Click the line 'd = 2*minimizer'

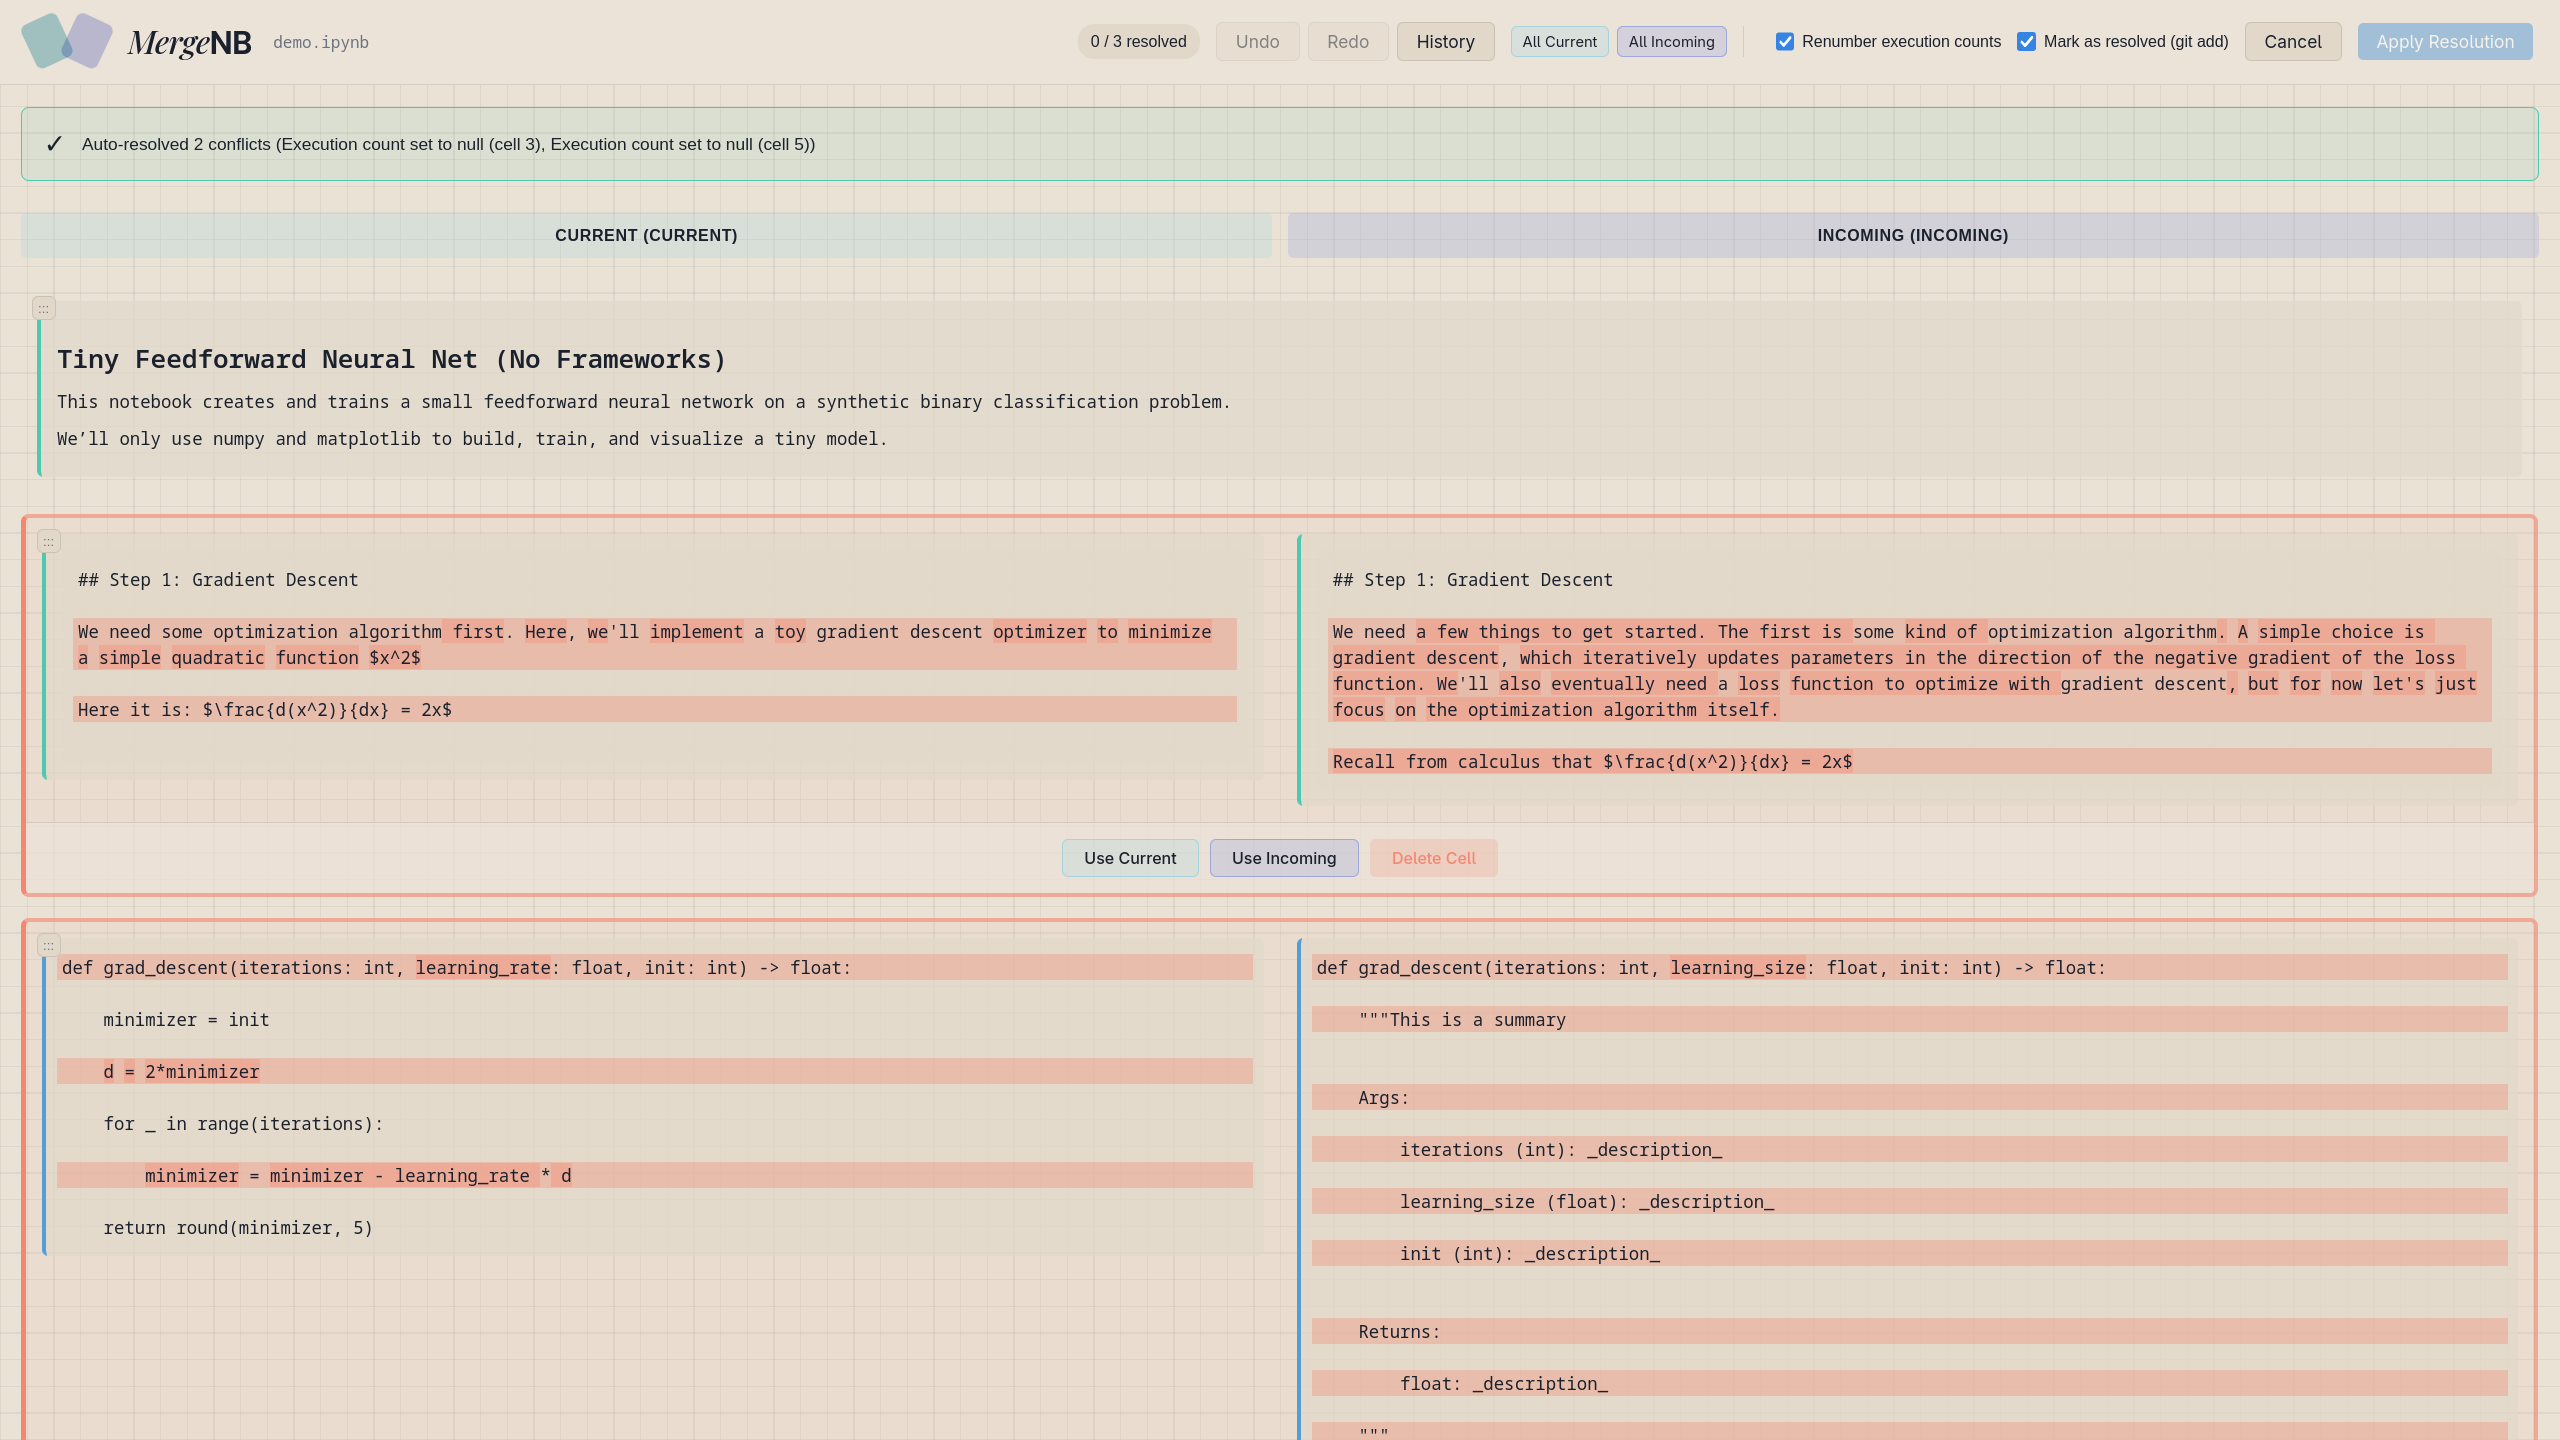coord(655,1071)
